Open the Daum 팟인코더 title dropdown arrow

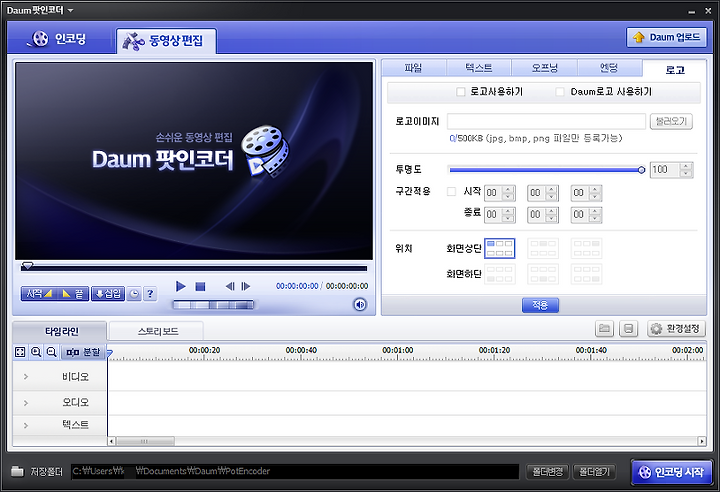(70, 10)
